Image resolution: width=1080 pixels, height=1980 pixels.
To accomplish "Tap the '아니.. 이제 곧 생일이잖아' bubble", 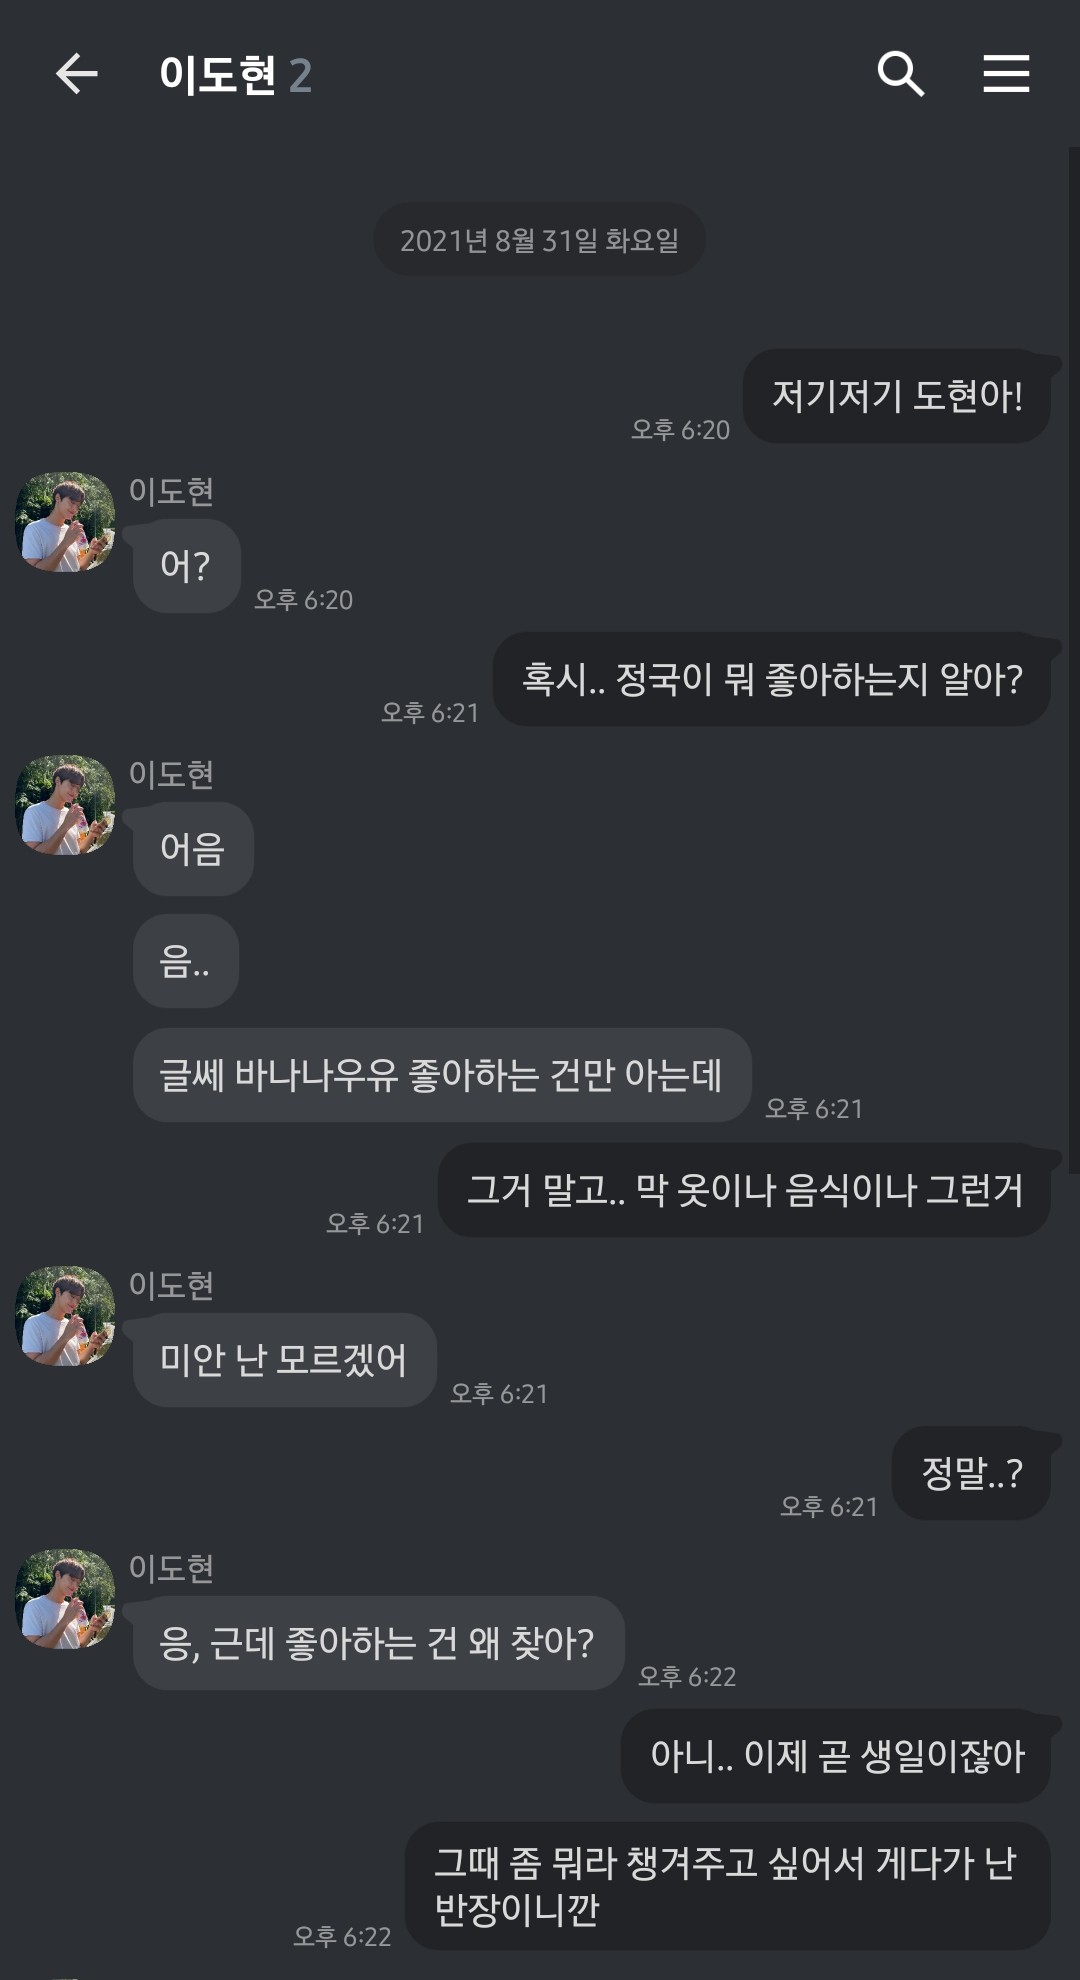I will pyautogui.click(x=836, y=1756).
